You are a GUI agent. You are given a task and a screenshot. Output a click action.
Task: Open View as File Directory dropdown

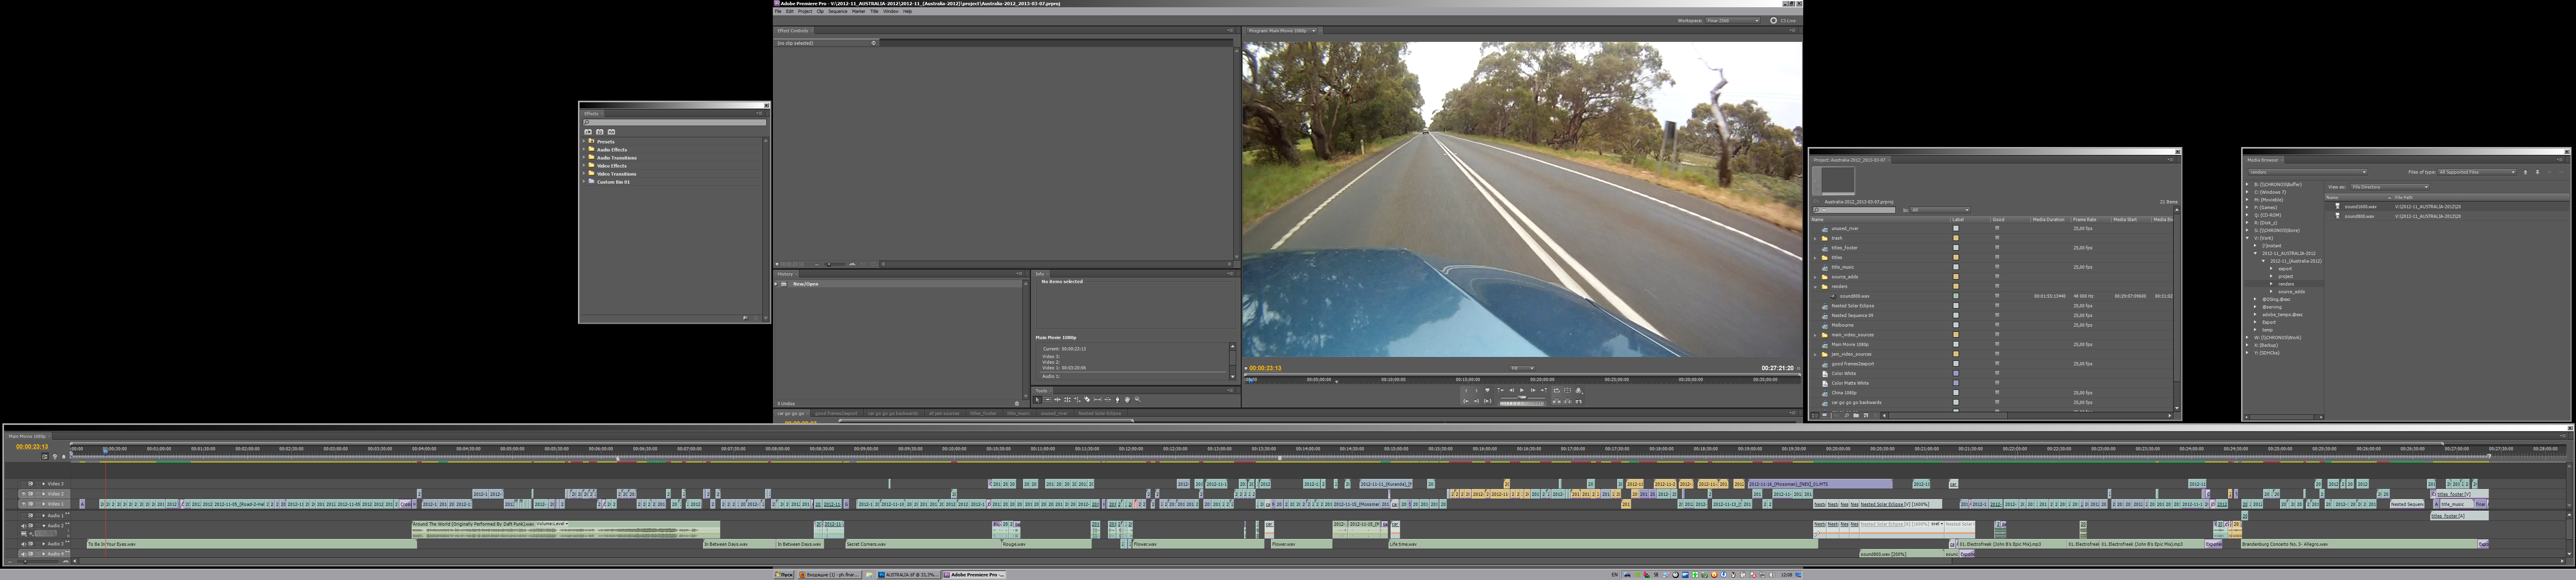coord(2390,187)
